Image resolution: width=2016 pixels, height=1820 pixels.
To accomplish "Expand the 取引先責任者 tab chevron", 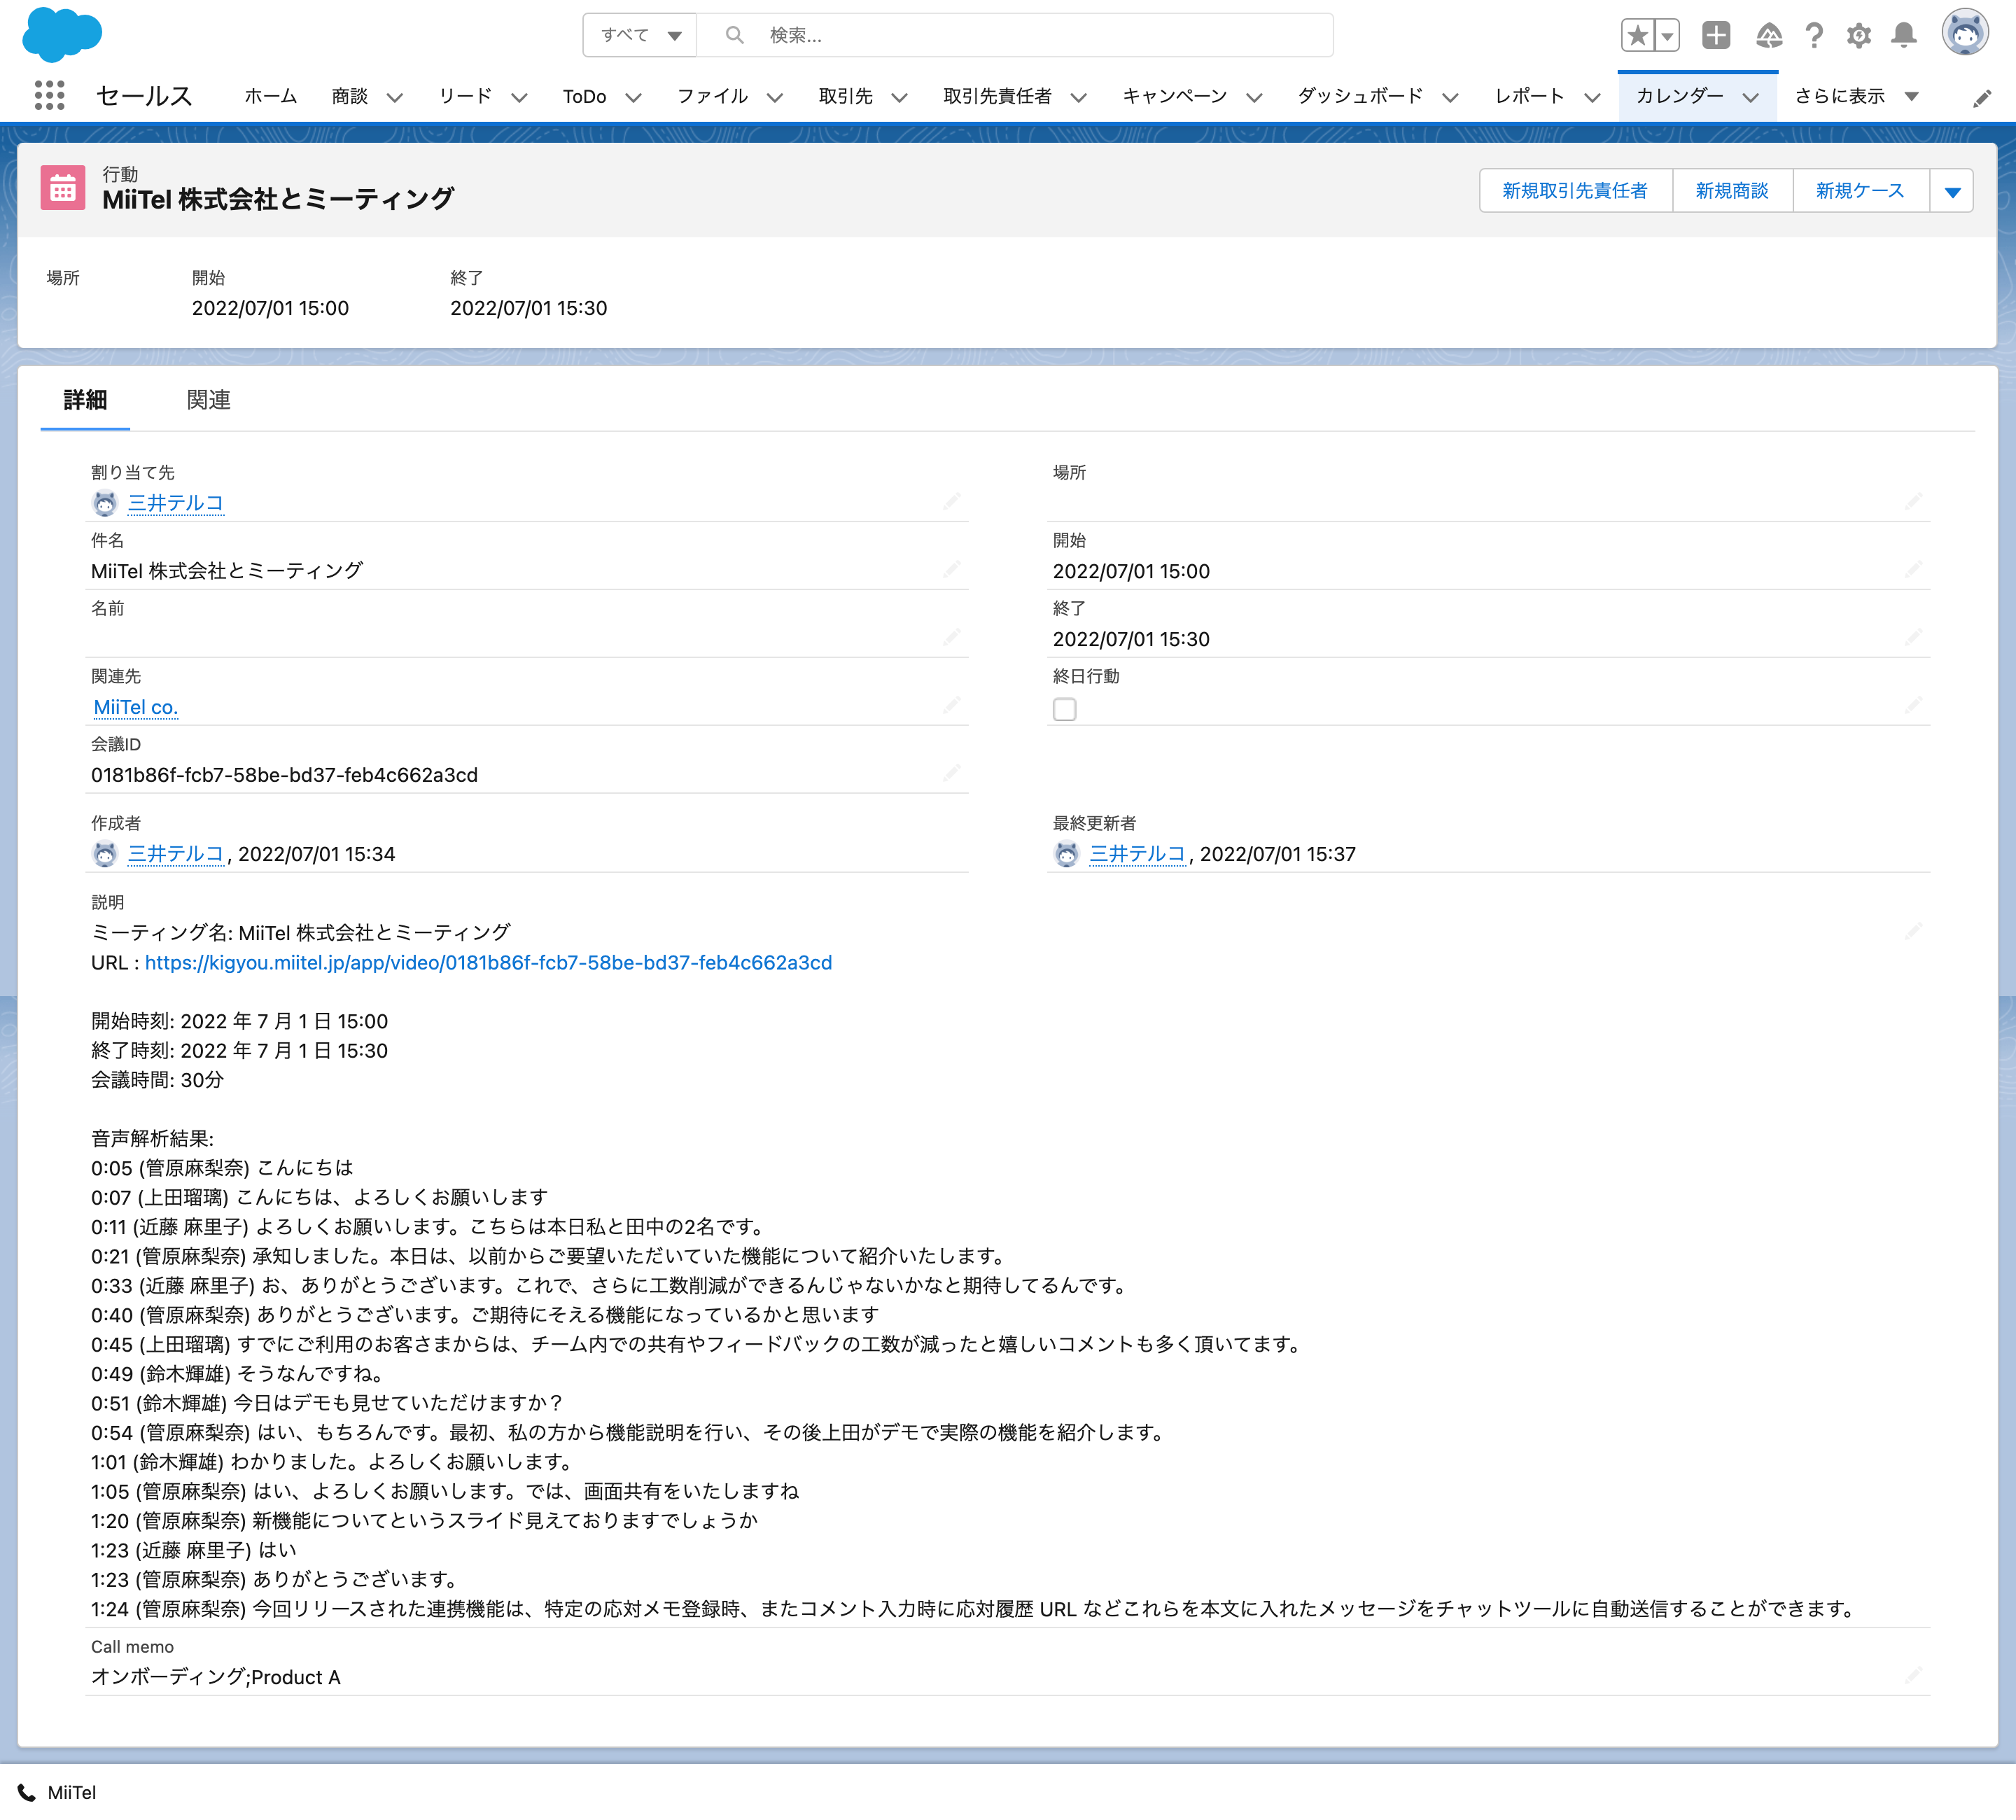I will 1079,97.
